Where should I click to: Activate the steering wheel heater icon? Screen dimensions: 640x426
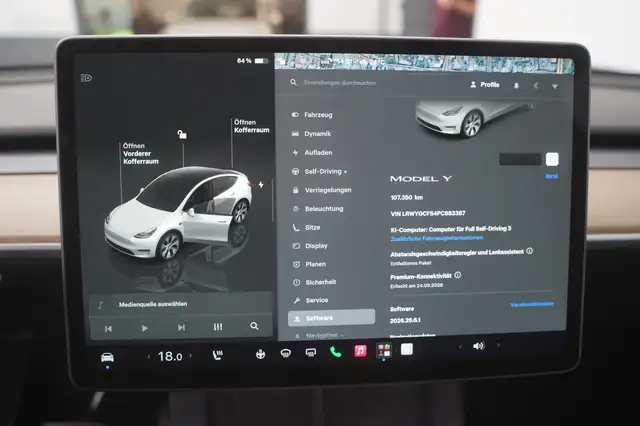[x=260, y=354]
